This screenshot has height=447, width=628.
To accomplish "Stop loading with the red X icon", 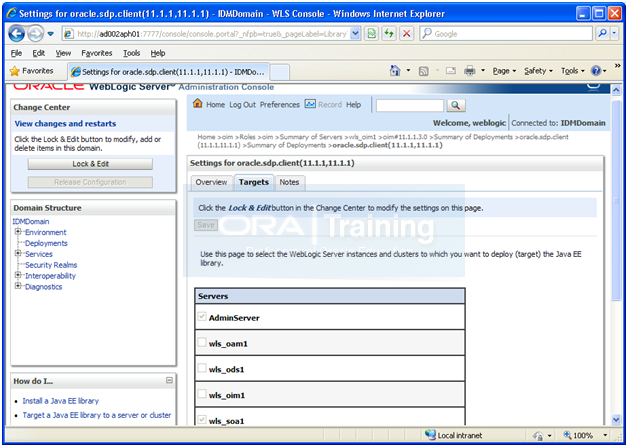I will (x=407, y=34).
